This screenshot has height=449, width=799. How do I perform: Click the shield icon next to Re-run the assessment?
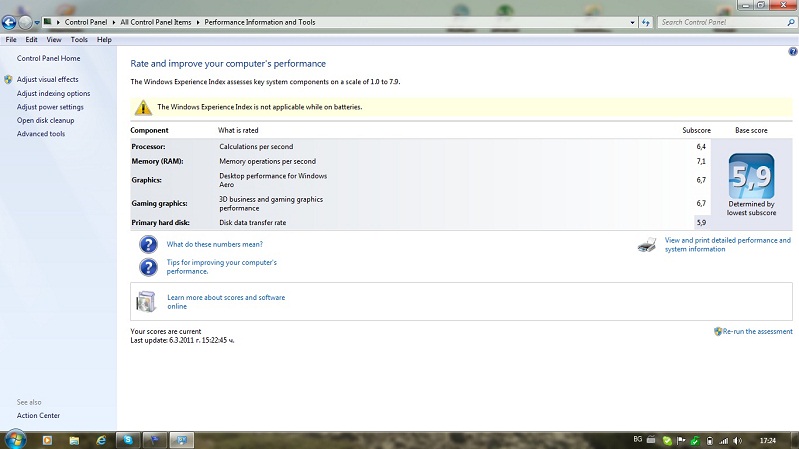tap(717, 331)
